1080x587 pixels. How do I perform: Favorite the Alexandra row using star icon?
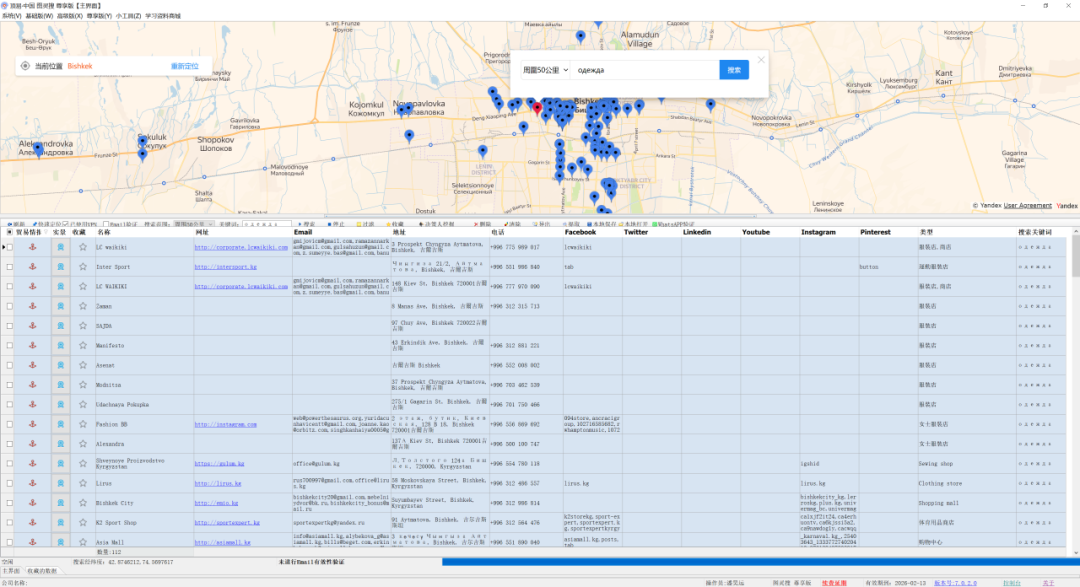83,444
